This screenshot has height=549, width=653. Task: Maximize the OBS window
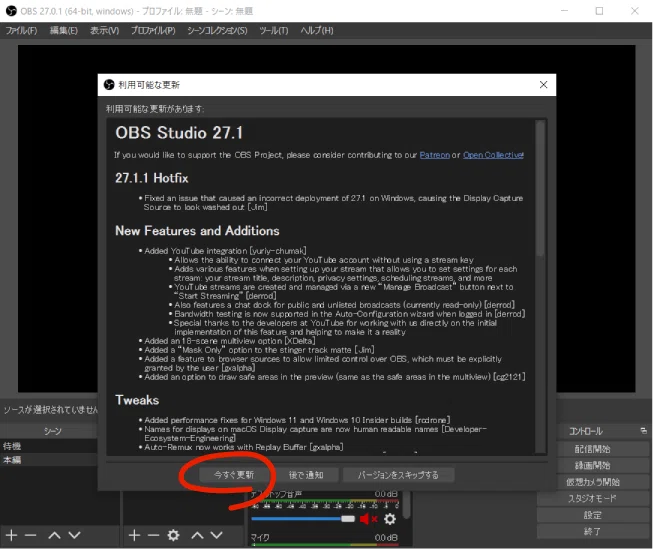pos(599,11)
